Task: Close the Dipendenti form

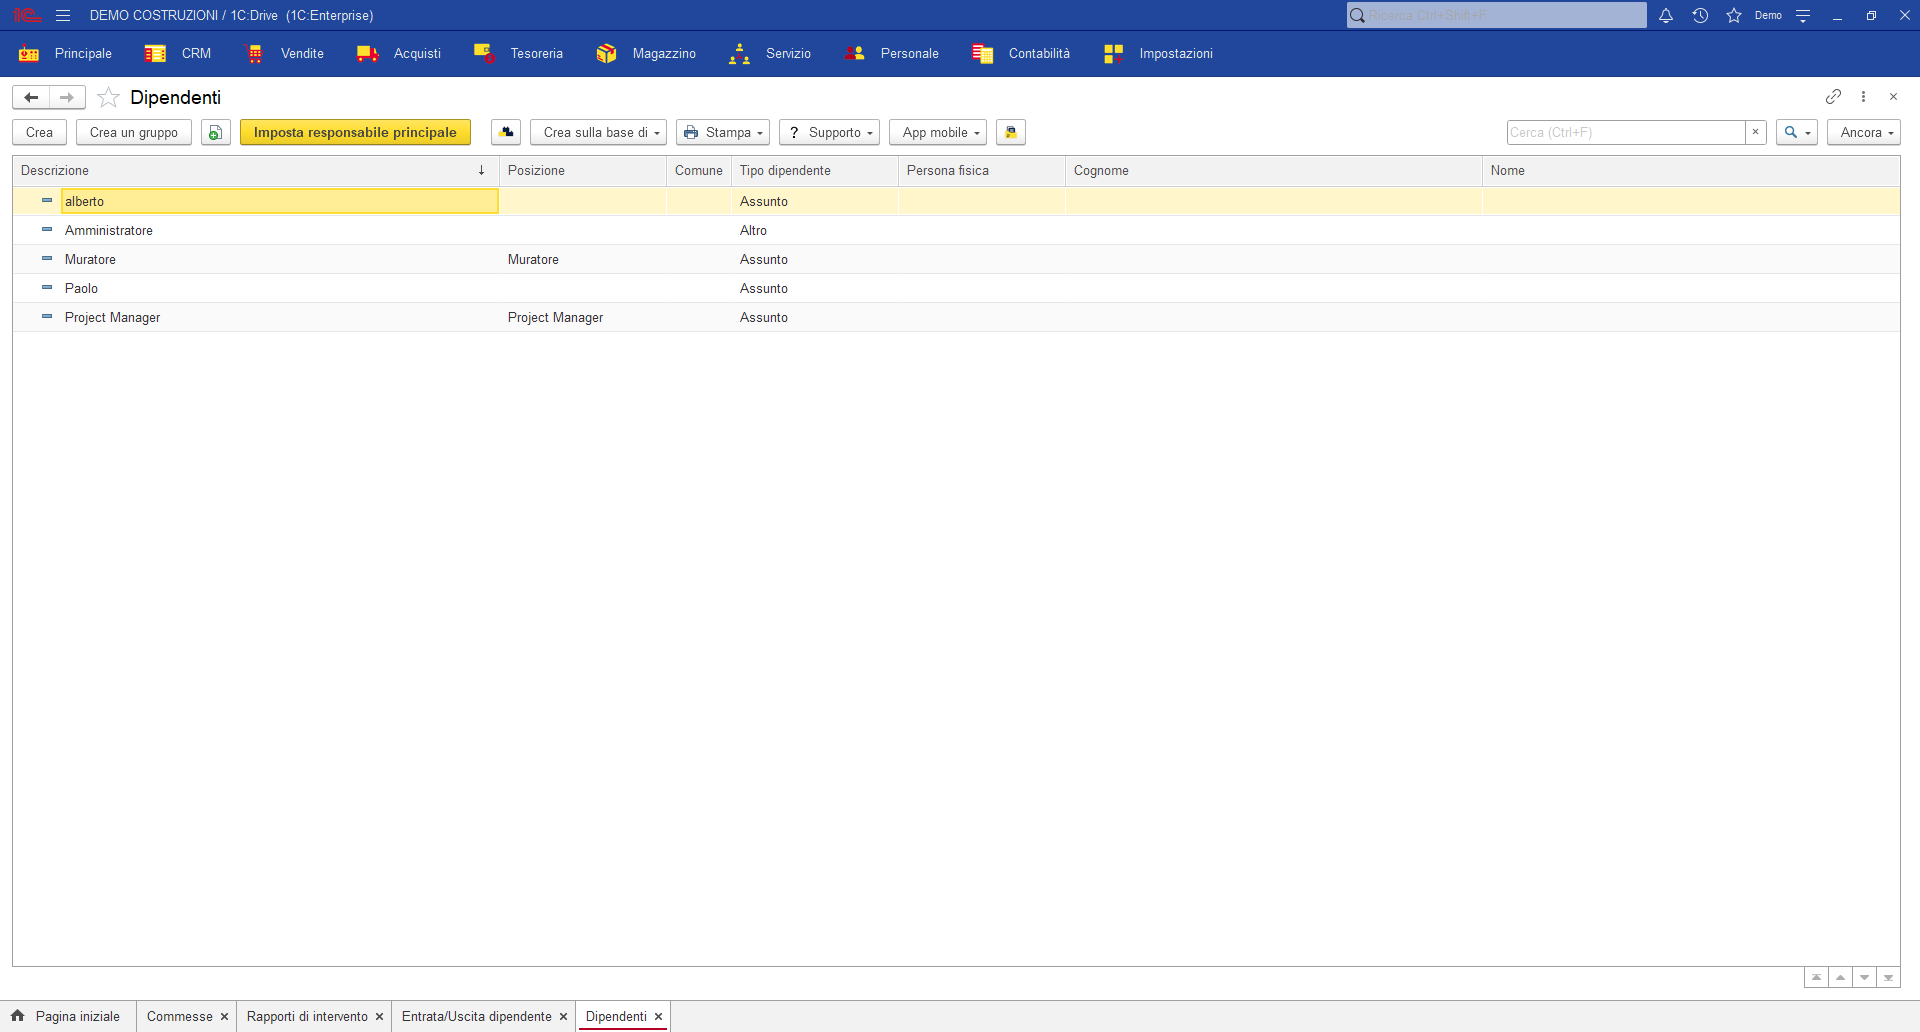Action: (1893, 97)
